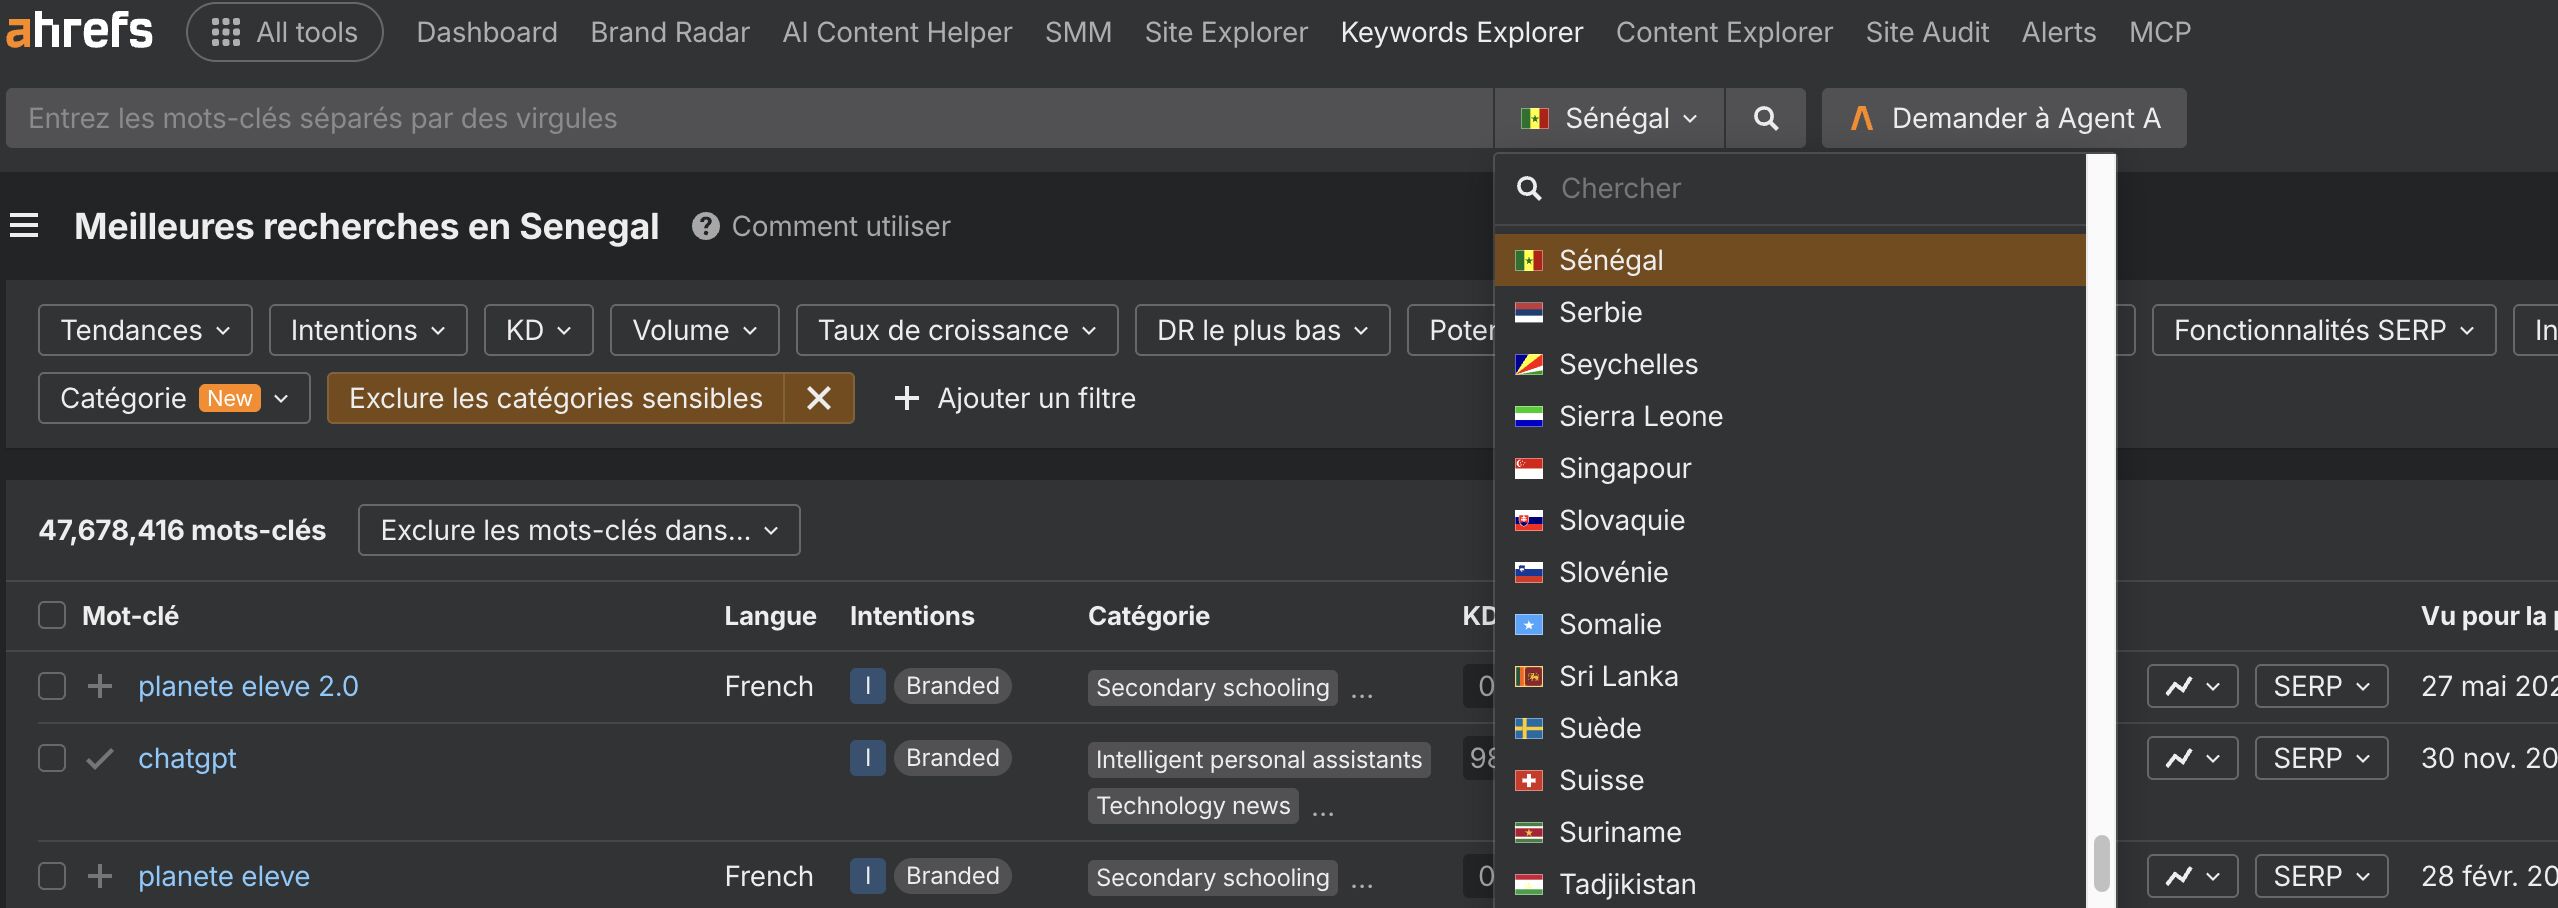Toggle the select-all Mot-clé checkbox

click(x=52, y=615)
